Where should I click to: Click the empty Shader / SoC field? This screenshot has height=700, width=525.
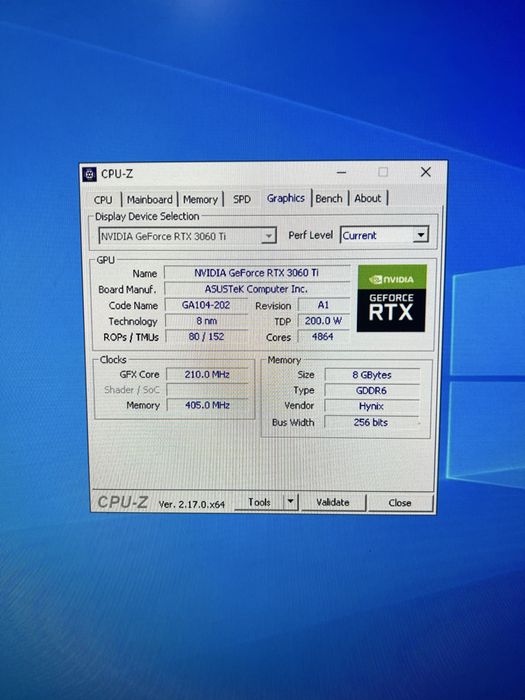pyautogui.click(x=207, y=390)
